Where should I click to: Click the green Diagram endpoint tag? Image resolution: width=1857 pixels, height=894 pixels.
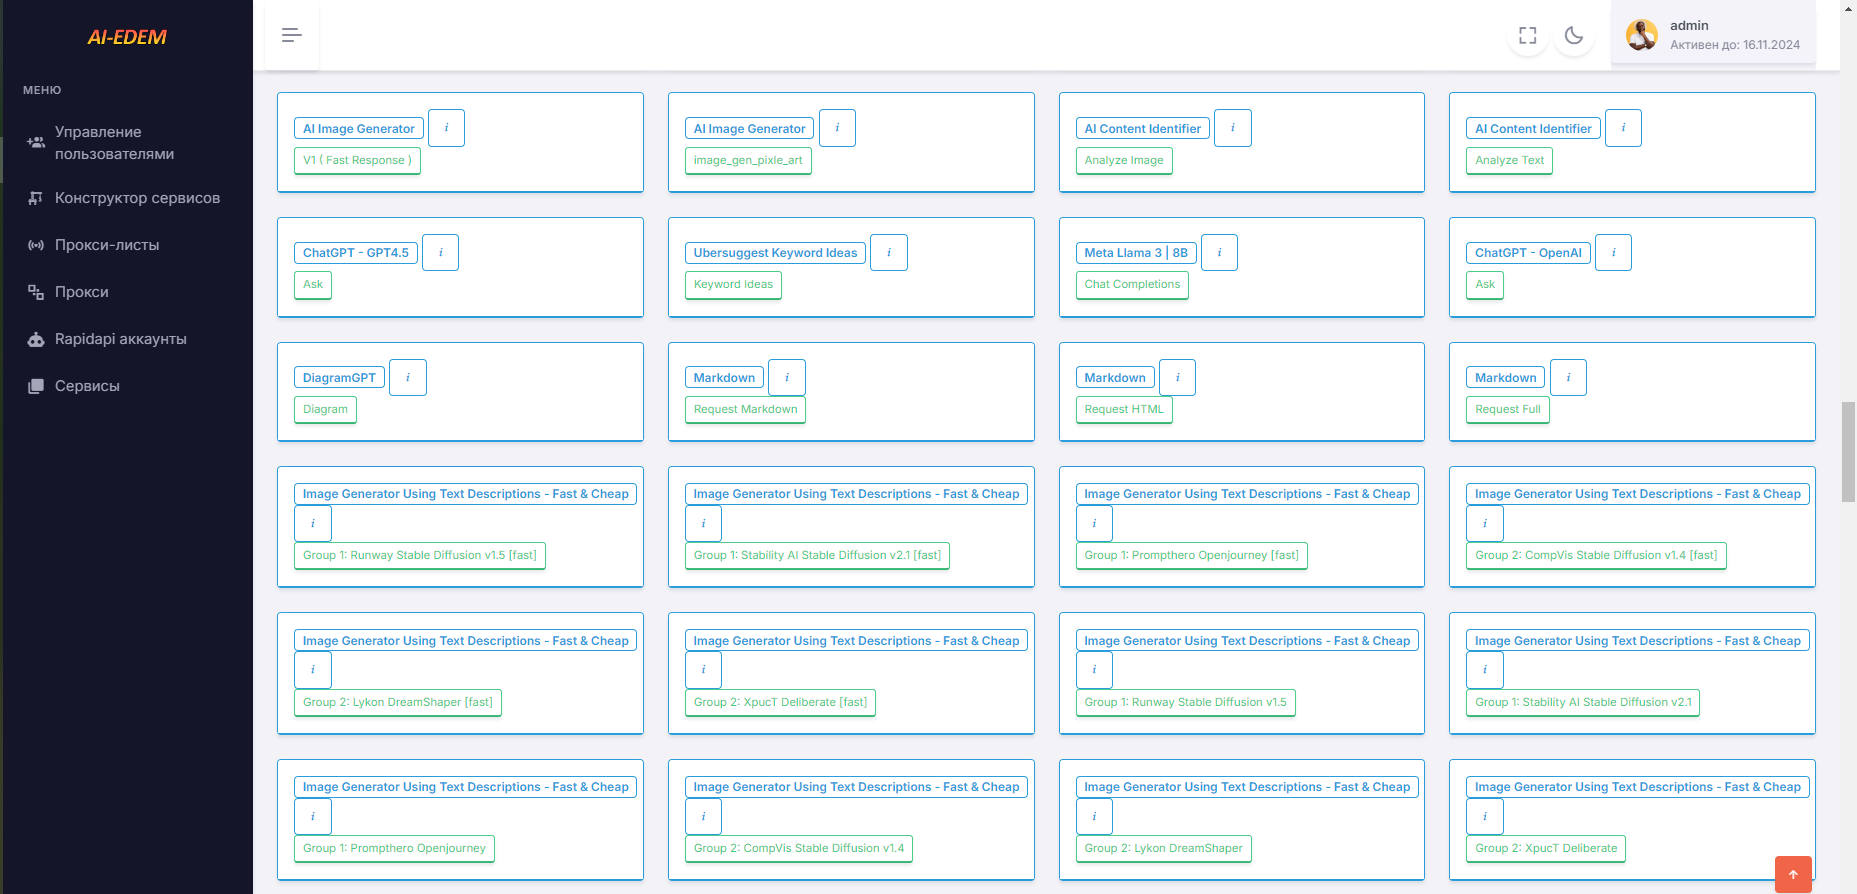pos(325,409)
